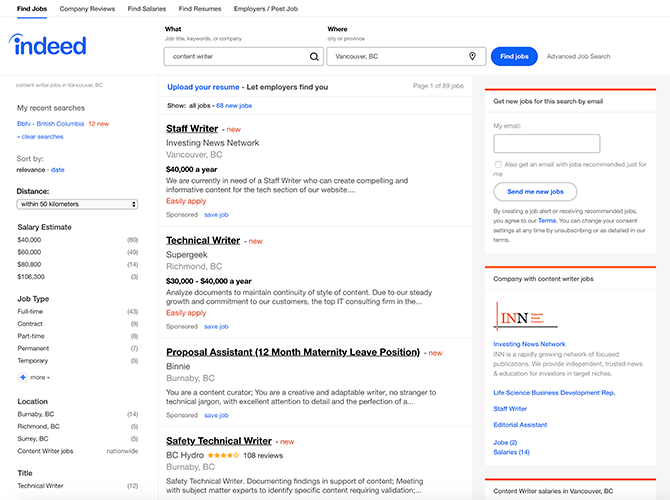The image size is (670, 500).
Task: Click into the Where location field
Action: pos(406,56)
